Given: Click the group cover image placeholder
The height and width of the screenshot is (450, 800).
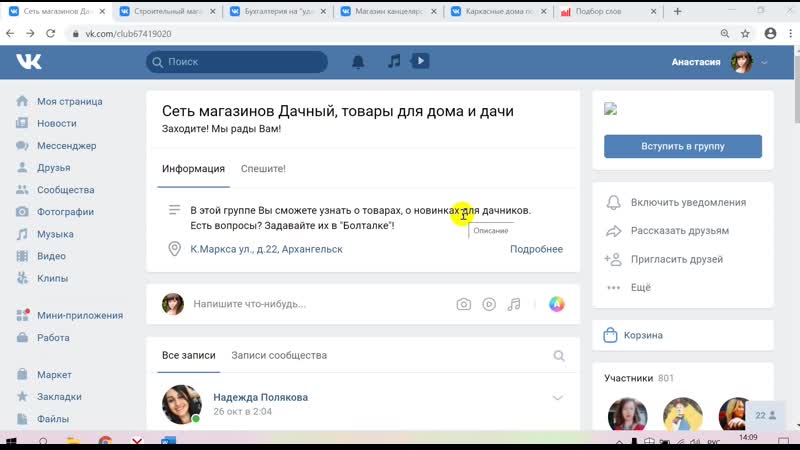Looking at the screenshot, I should click(x=611, y=109).
